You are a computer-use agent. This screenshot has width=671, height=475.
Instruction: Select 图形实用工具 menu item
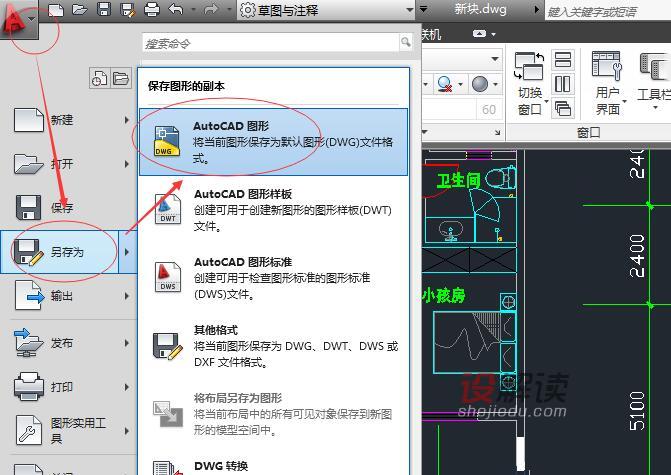(68, 430)
